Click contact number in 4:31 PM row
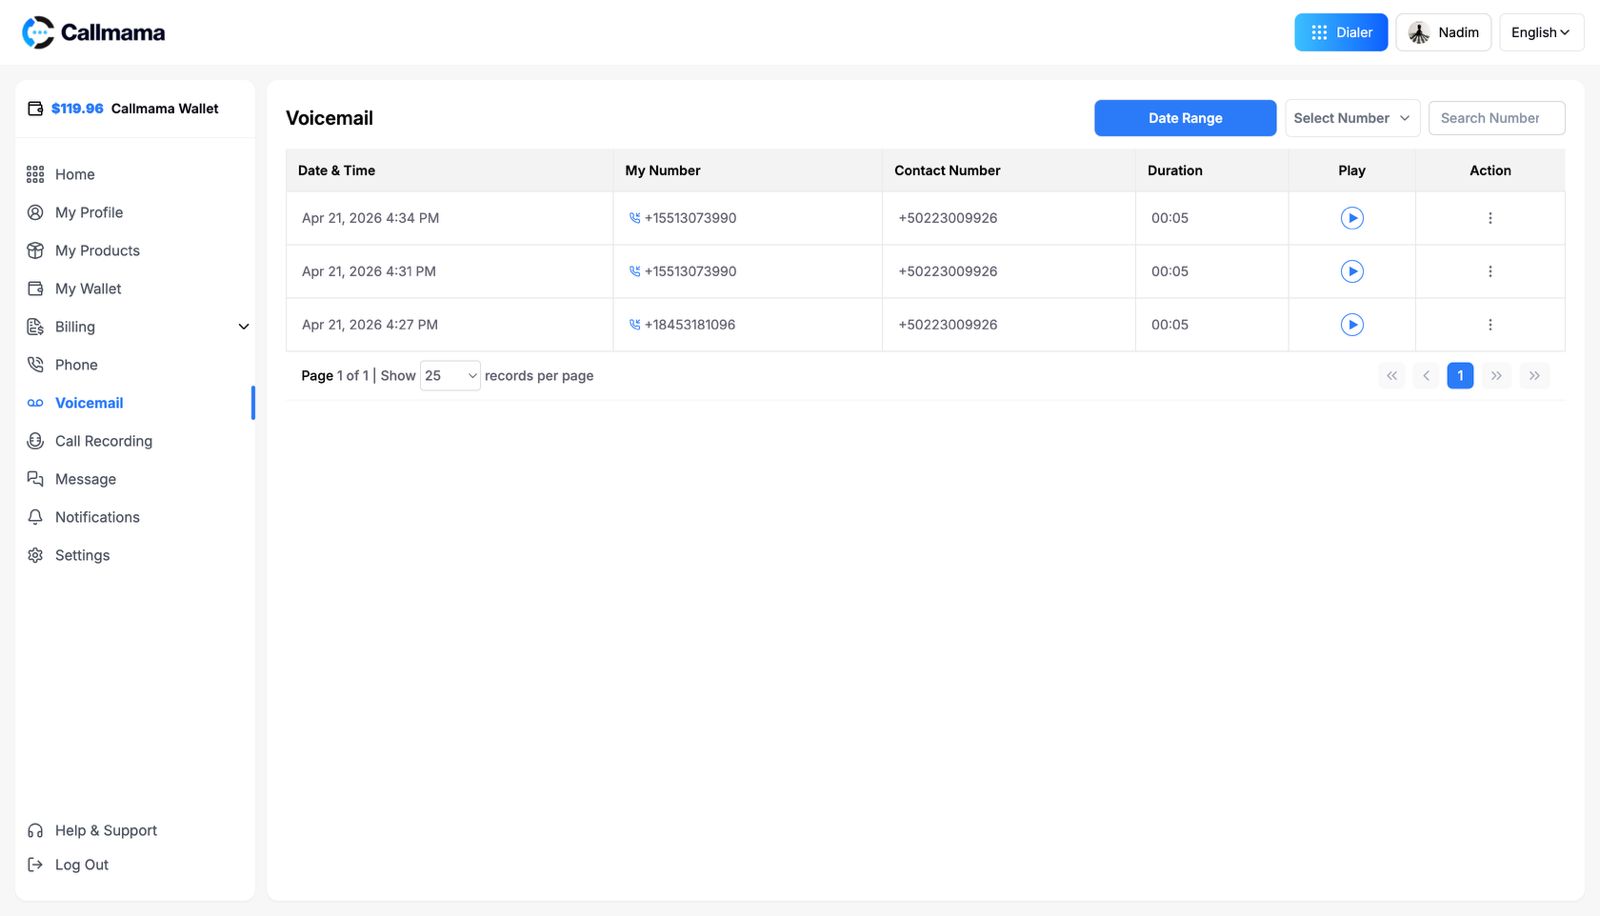 (x=948, y=271)
